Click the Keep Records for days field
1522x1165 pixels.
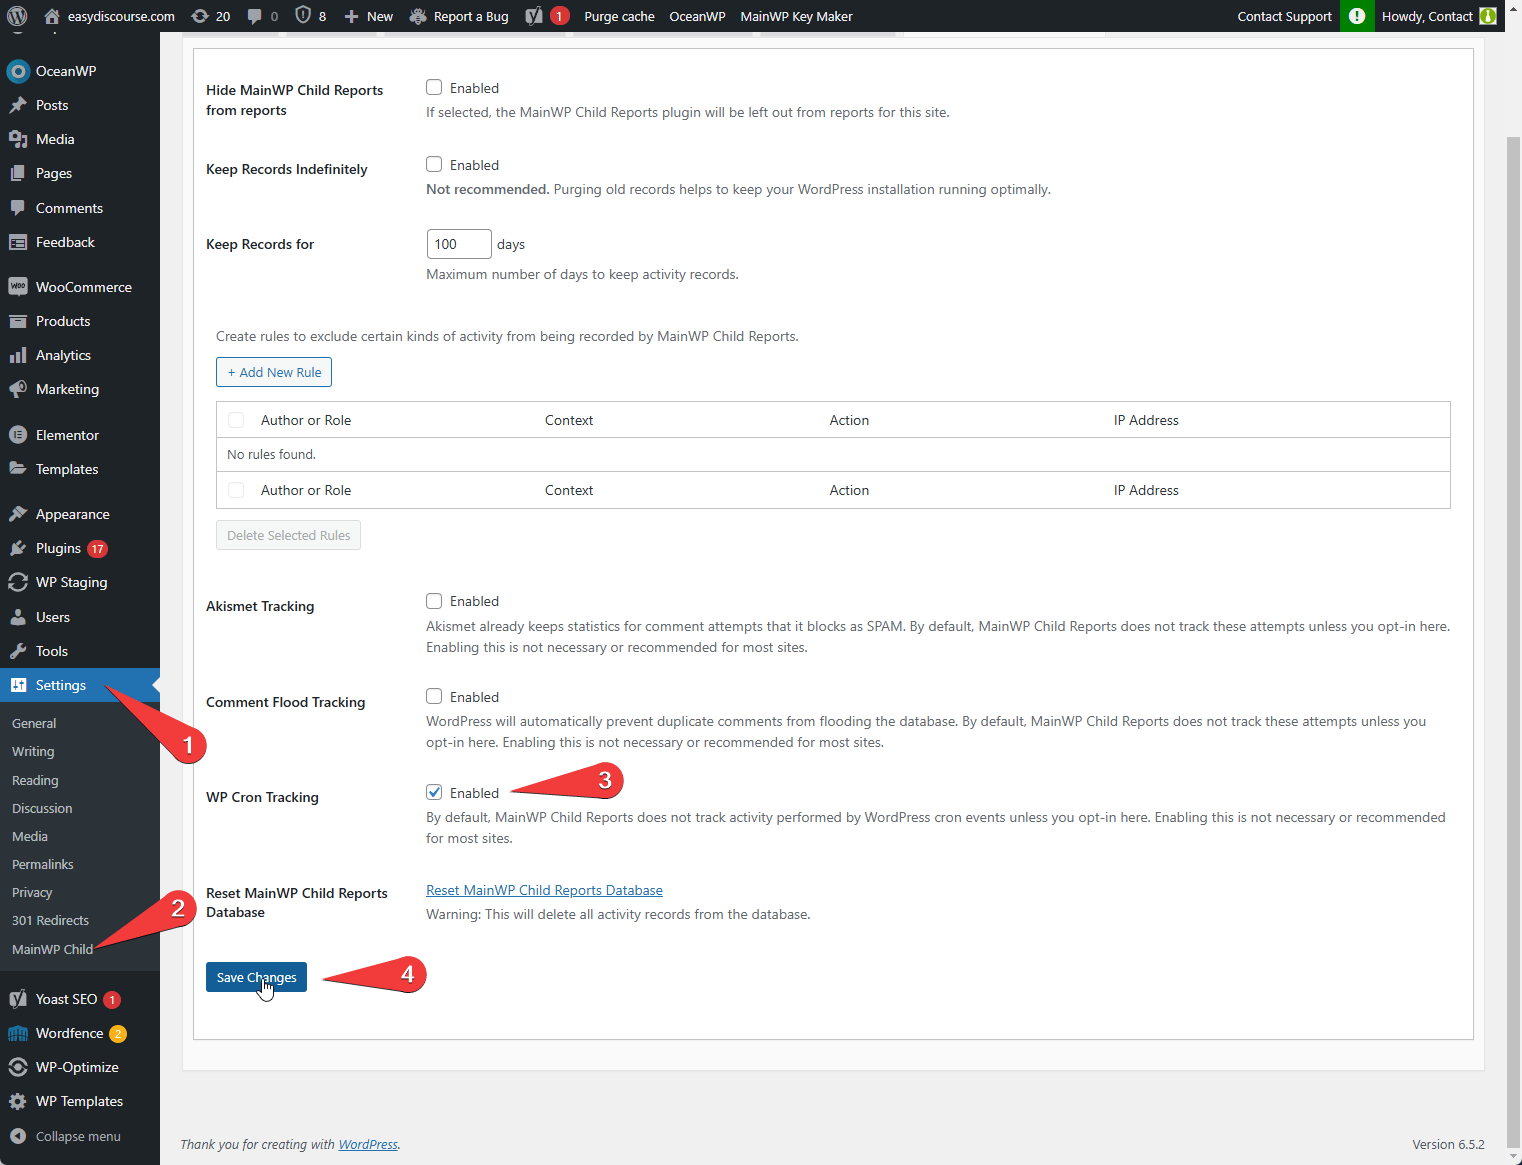459,244
